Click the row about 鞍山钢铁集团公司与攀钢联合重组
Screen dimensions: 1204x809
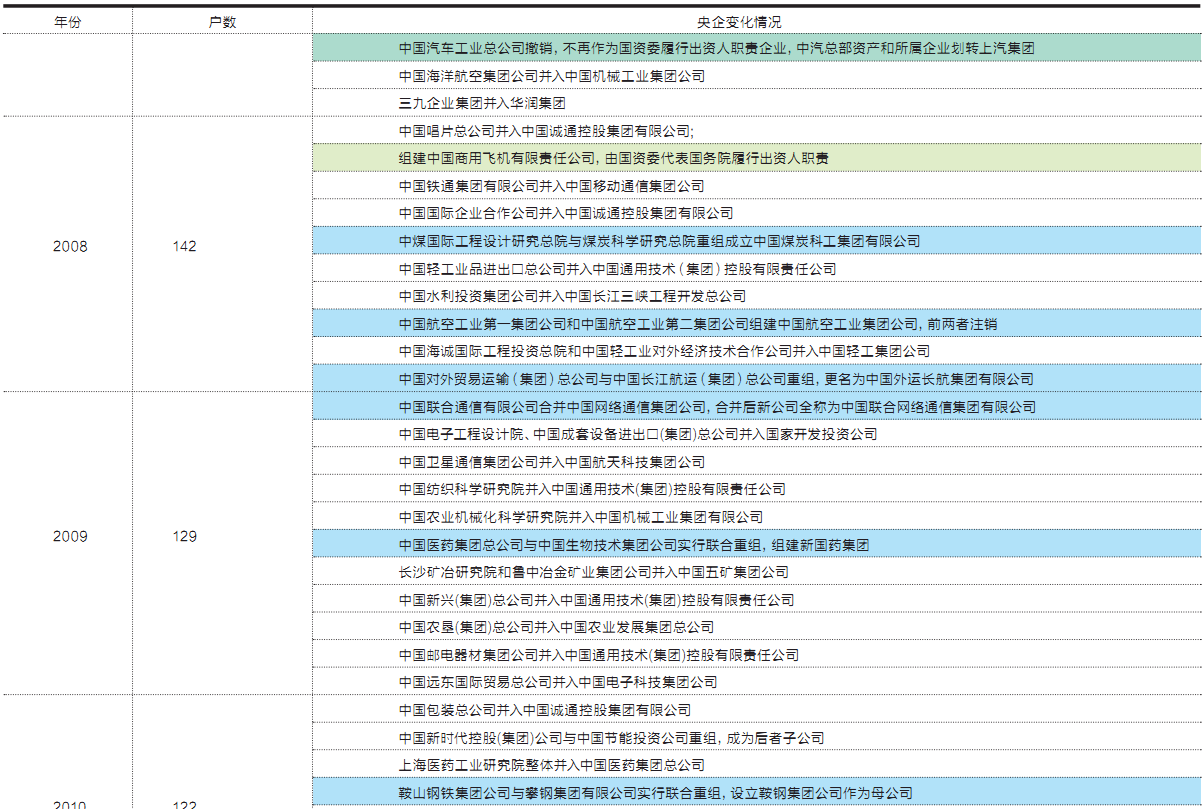[x=756, y=792]
